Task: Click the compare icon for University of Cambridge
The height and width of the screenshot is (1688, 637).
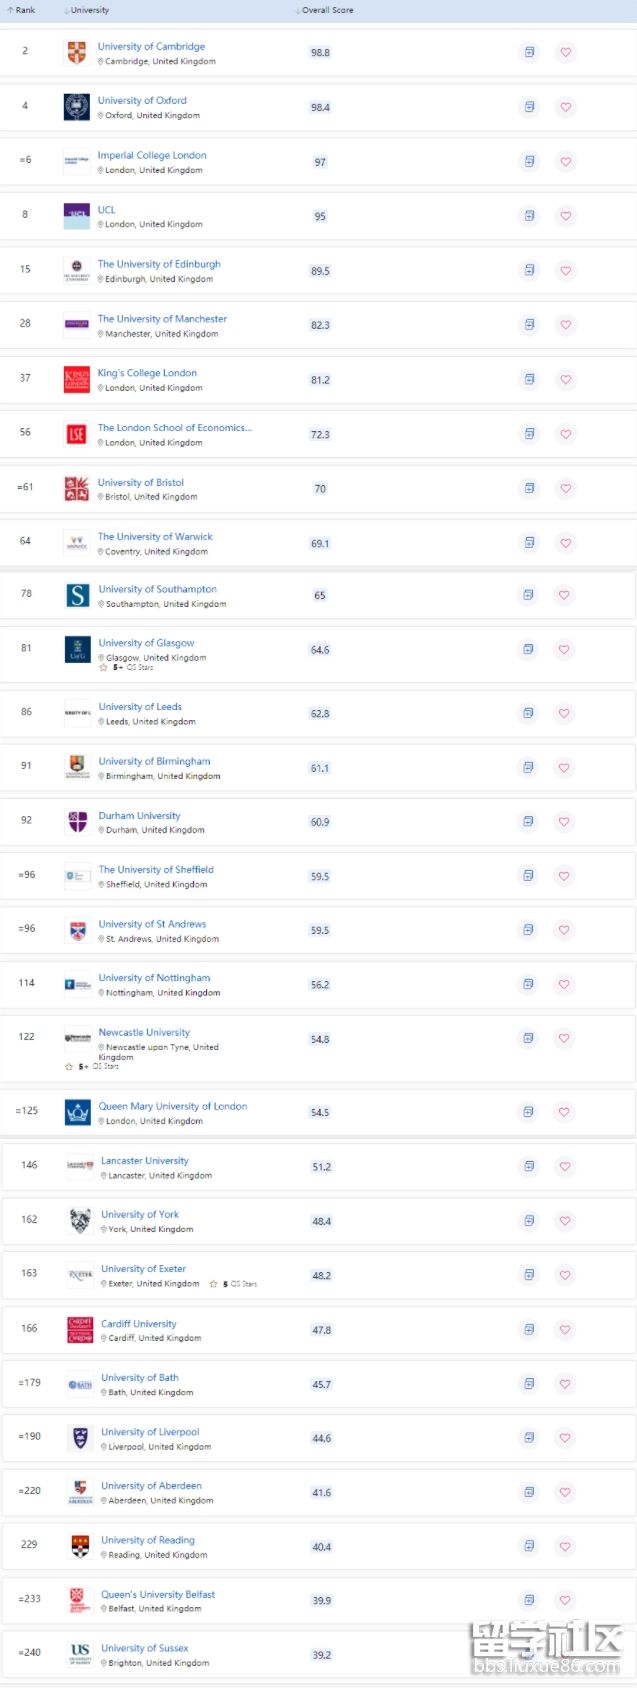Action: click(529, 52)
